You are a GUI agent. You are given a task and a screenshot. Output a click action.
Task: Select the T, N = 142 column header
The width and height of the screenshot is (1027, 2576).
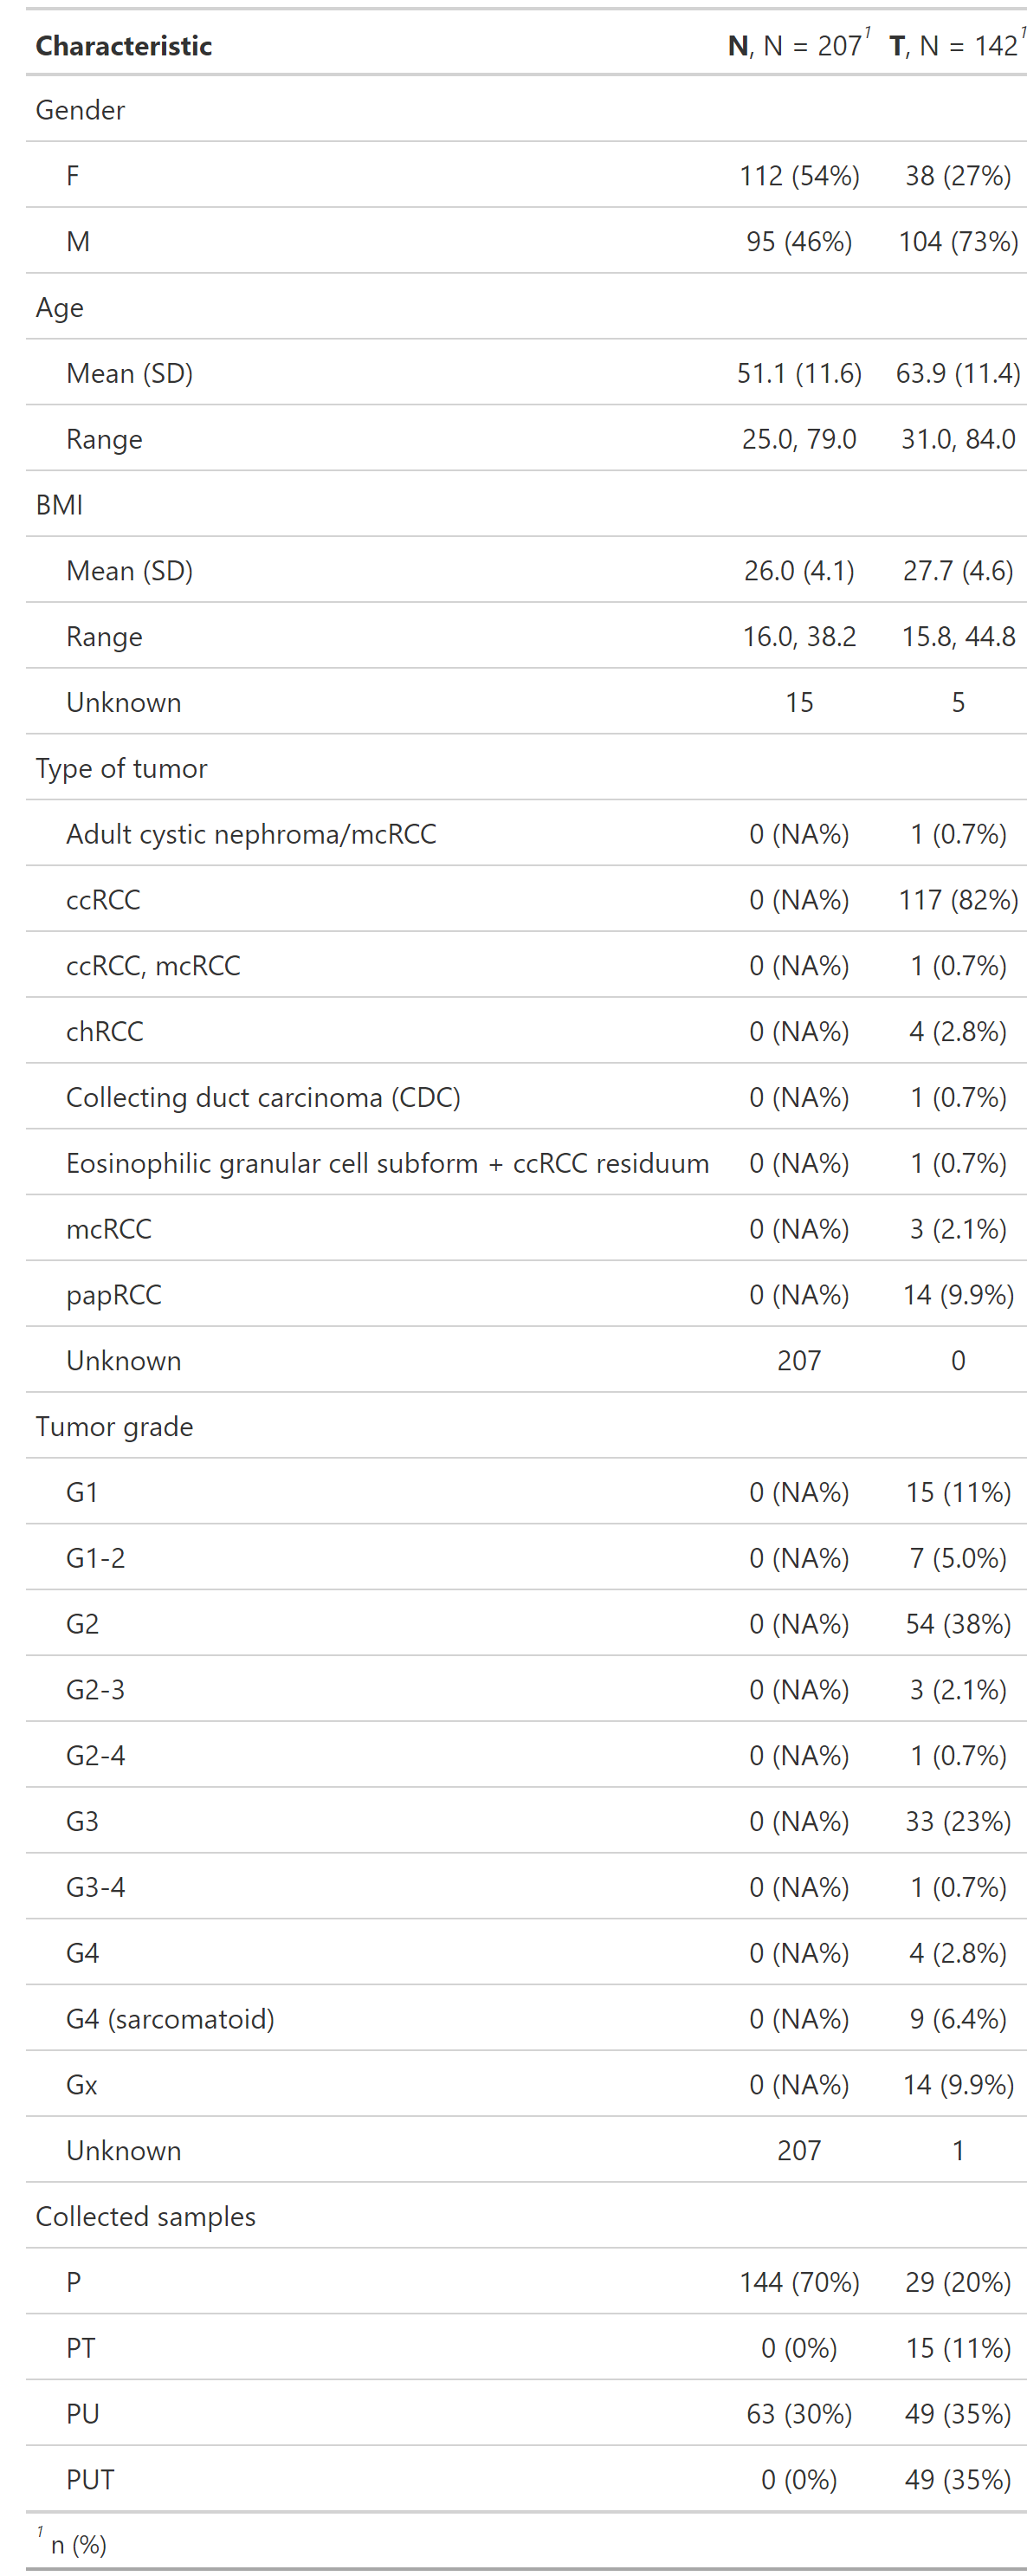tap(957, 45)
